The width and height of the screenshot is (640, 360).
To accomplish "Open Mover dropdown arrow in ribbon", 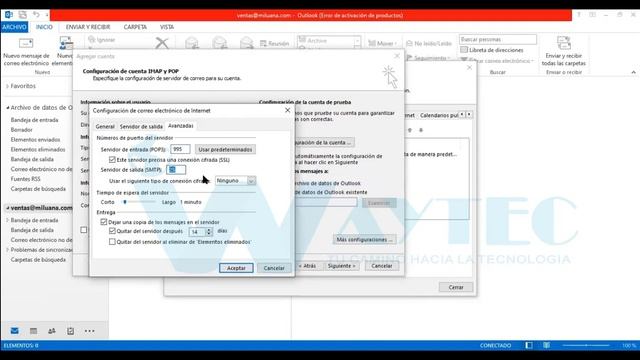I will coord(396,44).
